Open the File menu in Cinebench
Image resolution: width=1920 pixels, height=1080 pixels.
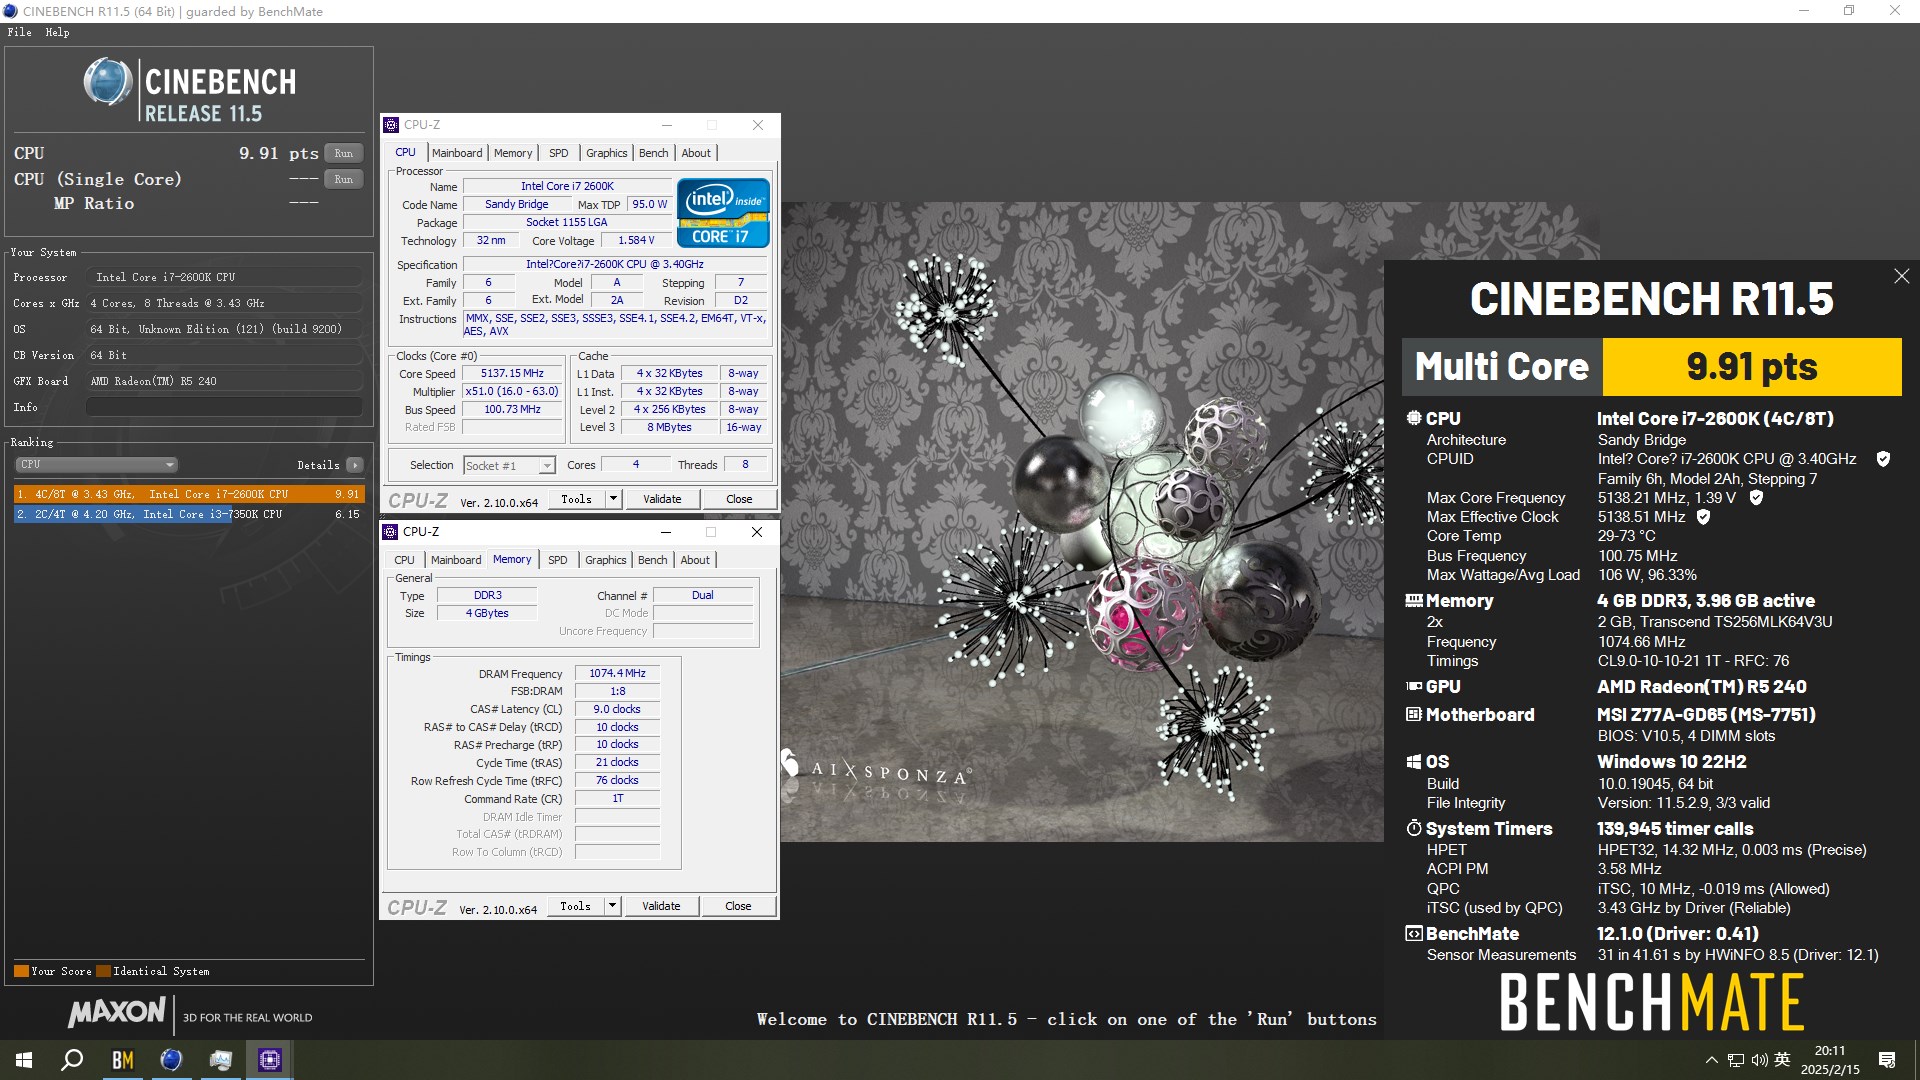click(x=19, y=32)
